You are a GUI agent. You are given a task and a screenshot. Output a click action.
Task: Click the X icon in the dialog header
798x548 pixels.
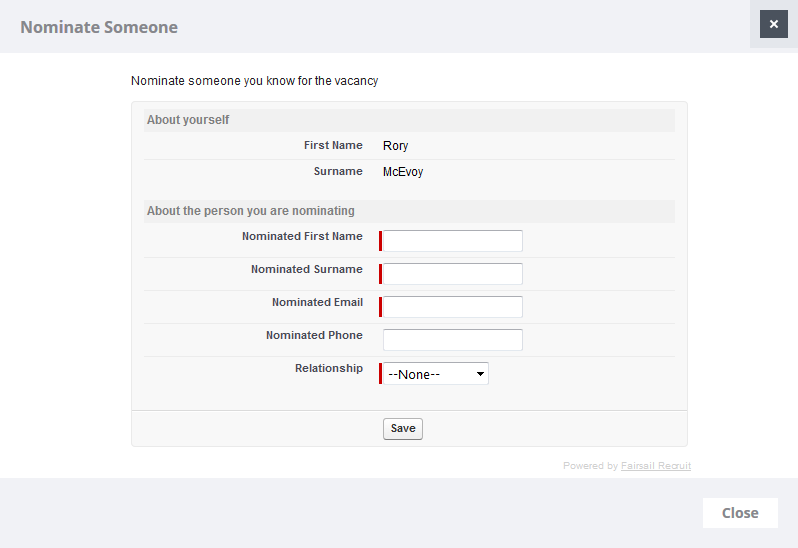pyautogui.click(x=773, y=24)
